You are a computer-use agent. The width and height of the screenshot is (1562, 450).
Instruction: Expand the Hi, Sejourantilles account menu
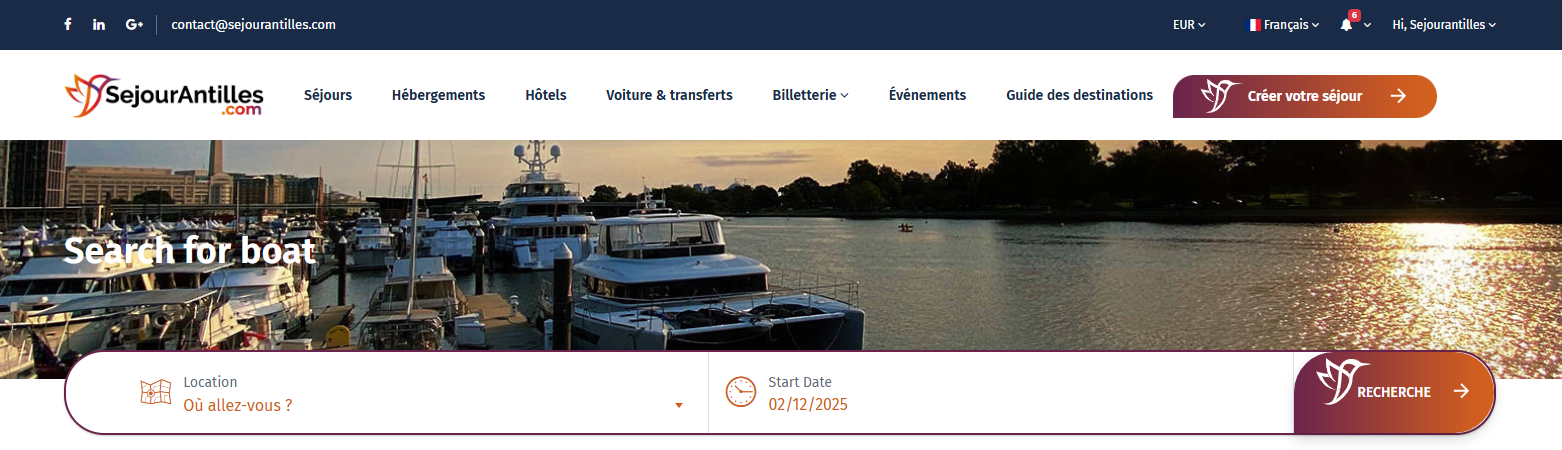1444,24
